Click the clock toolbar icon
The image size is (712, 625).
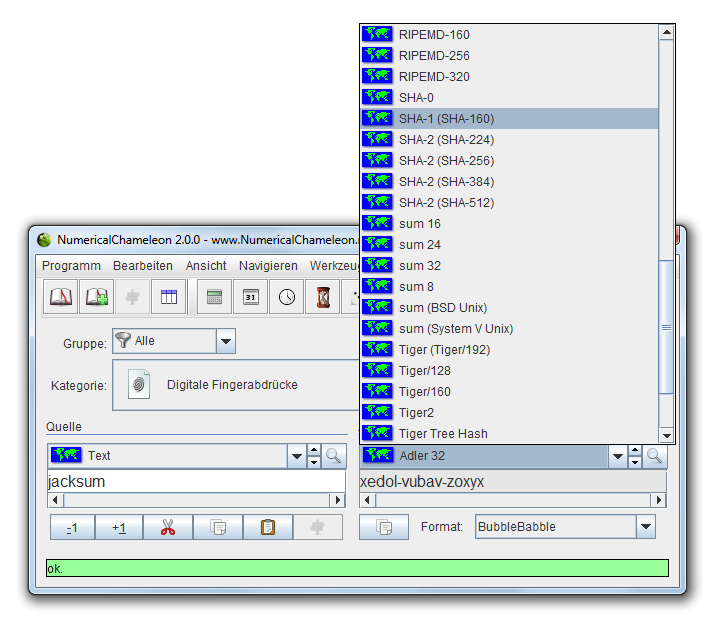pyautogui.click(x=287, y=297)
